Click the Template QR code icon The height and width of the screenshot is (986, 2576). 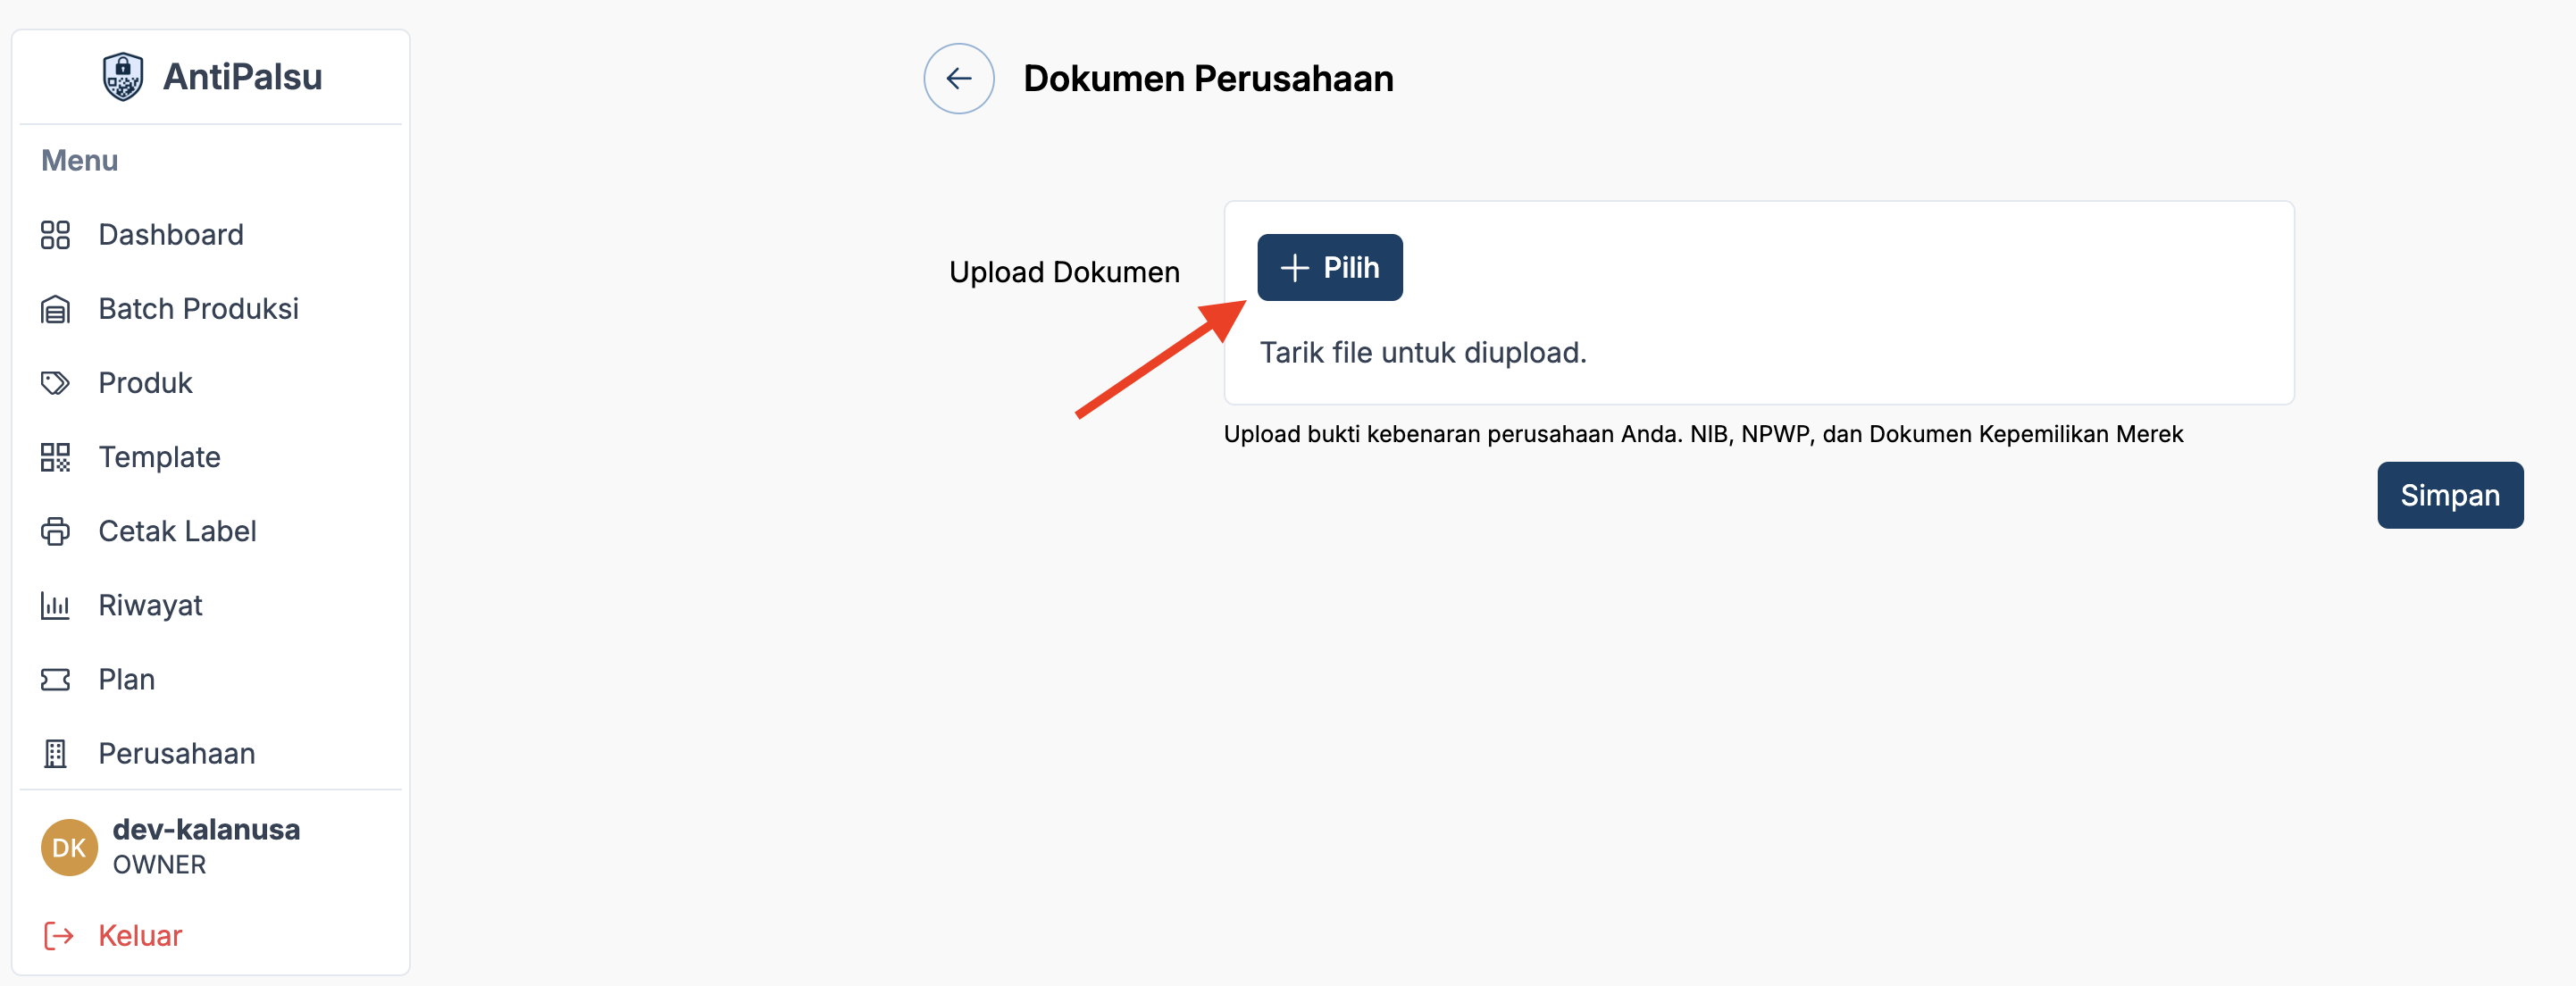55,457
